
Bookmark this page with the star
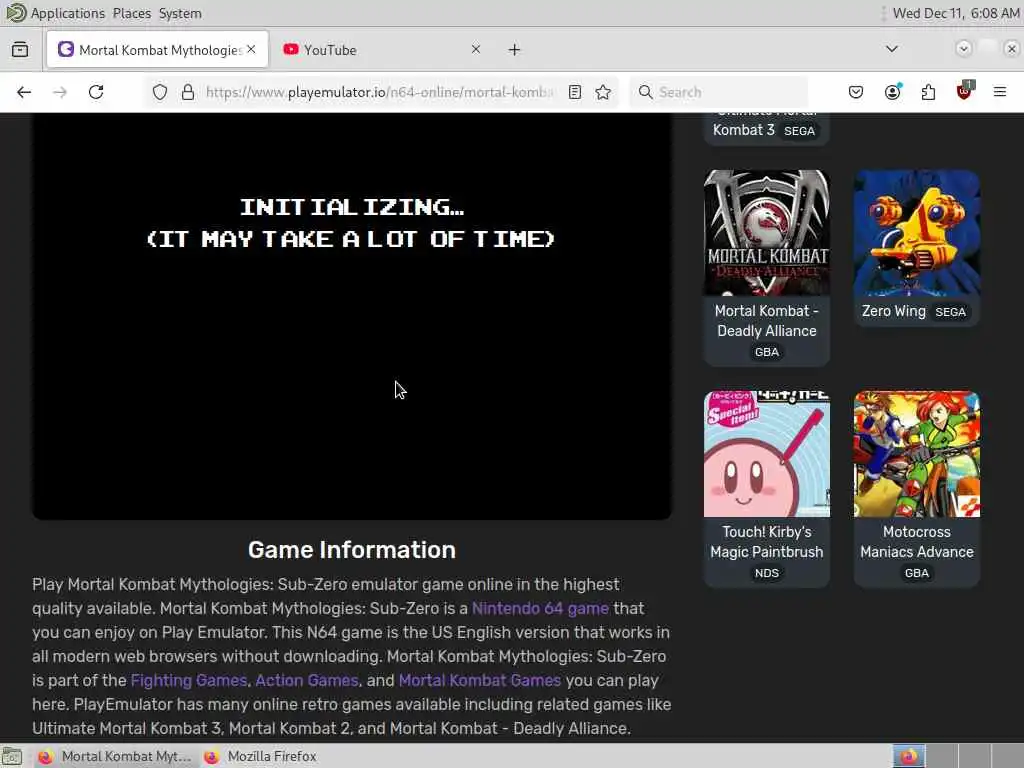(x=603, y=92)
